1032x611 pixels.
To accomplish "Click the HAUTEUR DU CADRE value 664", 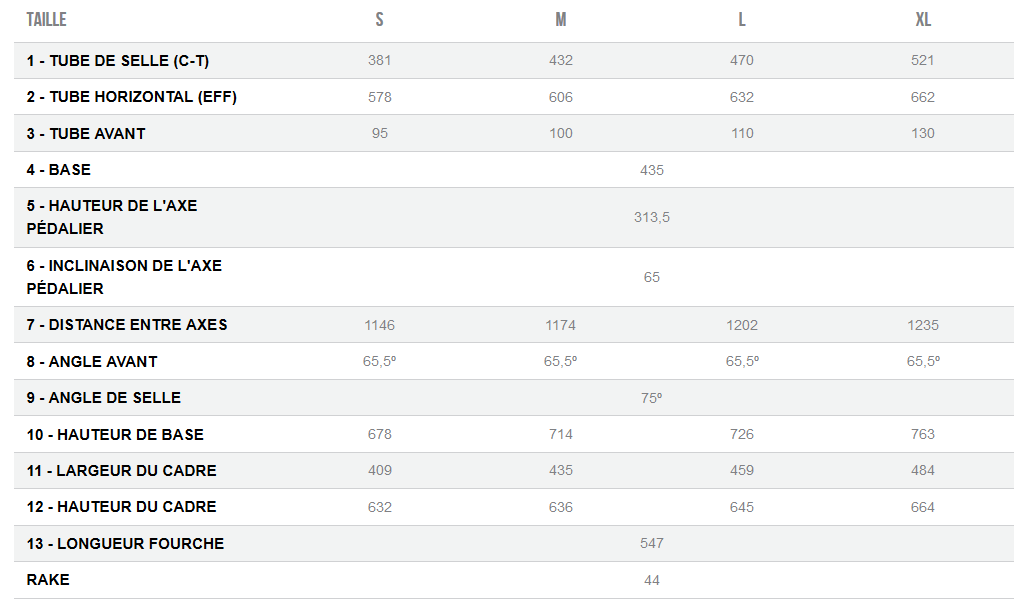I will click(923, 507).
